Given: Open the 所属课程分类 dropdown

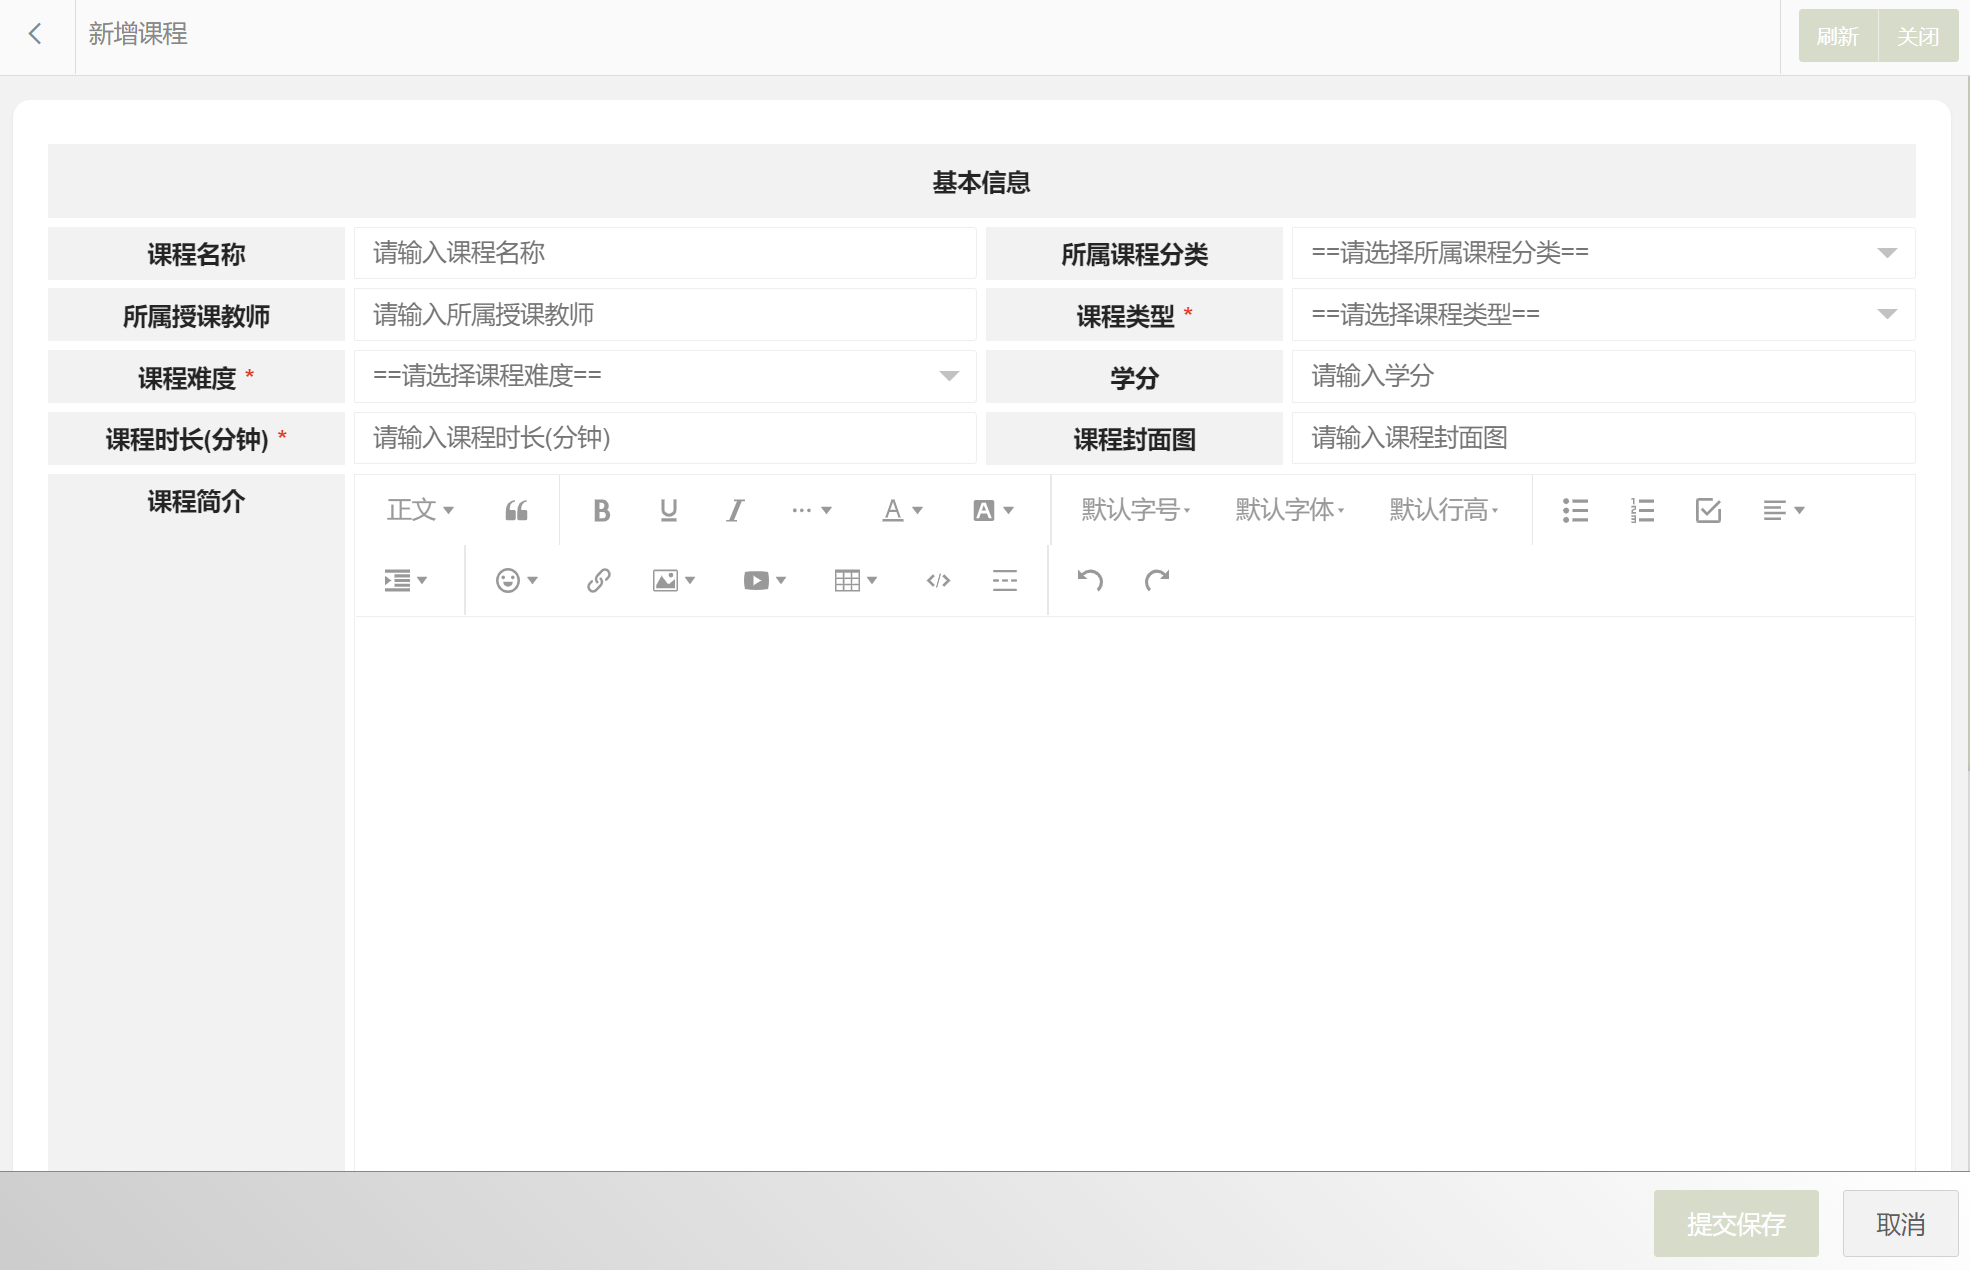Looking at the screenshot, I should [1602, 253].
